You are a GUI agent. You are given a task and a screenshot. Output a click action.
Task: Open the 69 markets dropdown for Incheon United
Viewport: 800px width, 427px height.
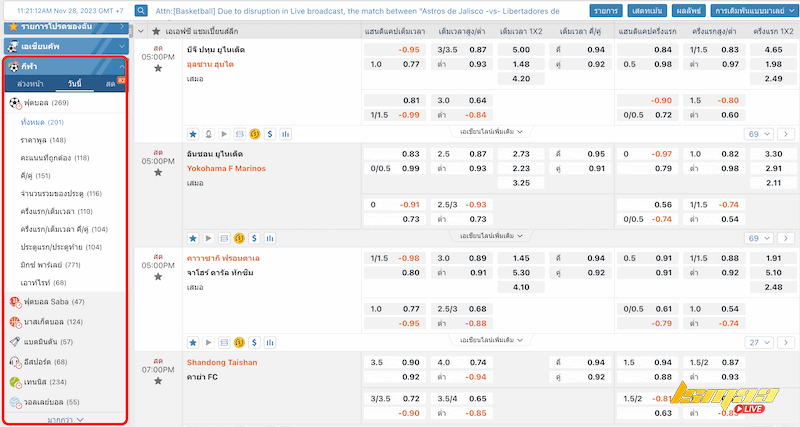tap(759, 238)
